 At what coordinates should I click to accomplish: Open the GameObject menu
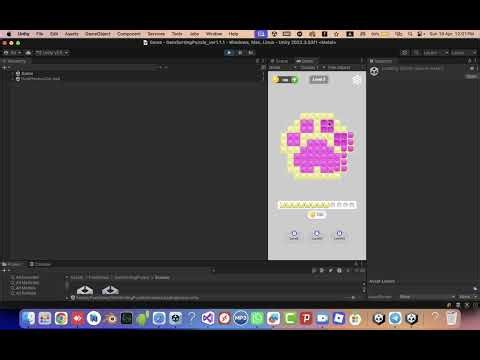coord(98,34)
